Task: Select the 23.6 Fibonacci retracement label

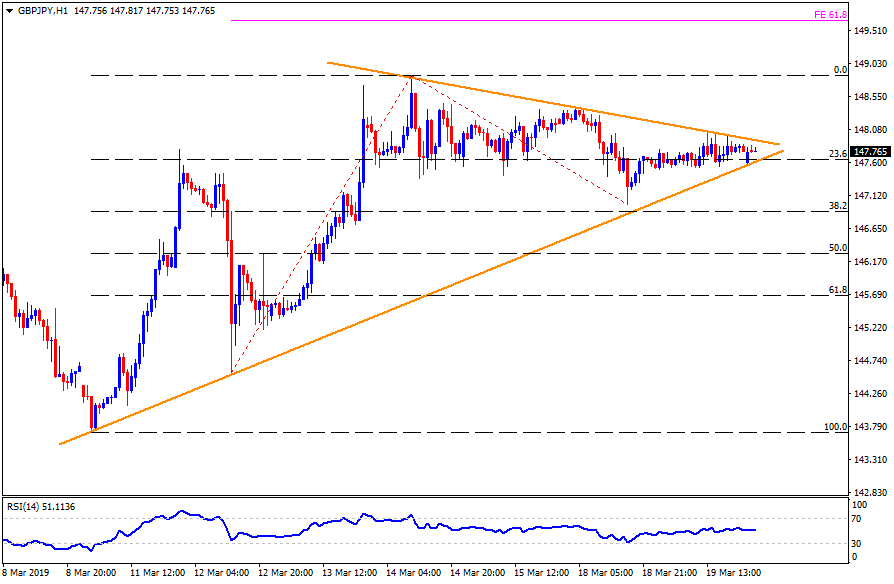Action: [x=837, y=153]
